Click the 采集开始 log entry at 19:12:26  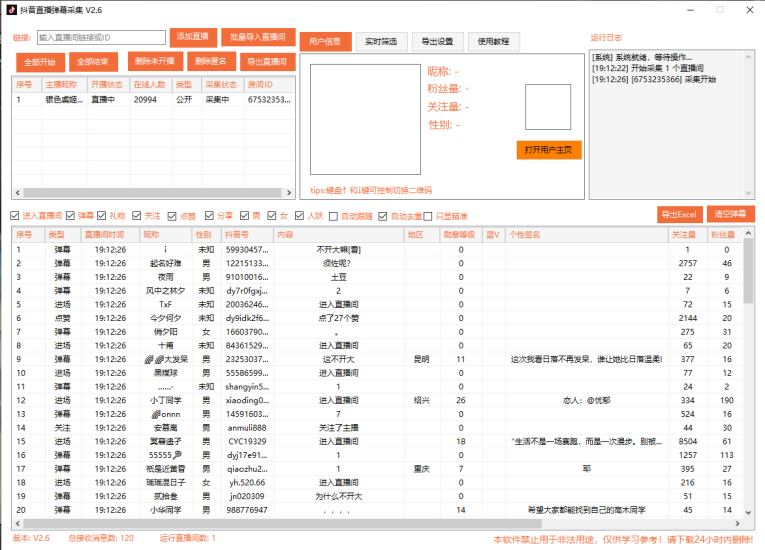pyautogui.click(x=654, y=79)
